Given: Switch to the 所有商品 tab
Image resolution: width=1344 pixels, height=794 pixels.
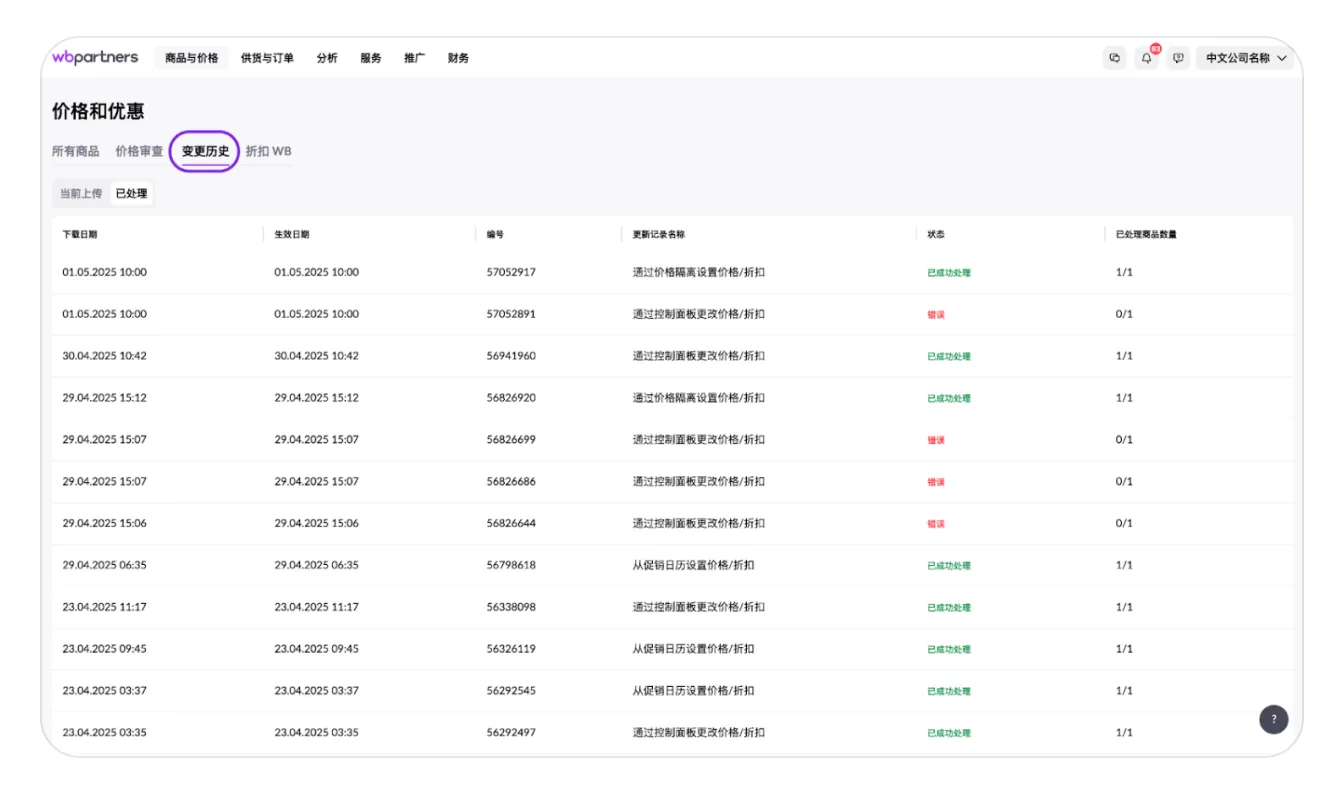Looking at the screenshot, I should tap(76, 152).
